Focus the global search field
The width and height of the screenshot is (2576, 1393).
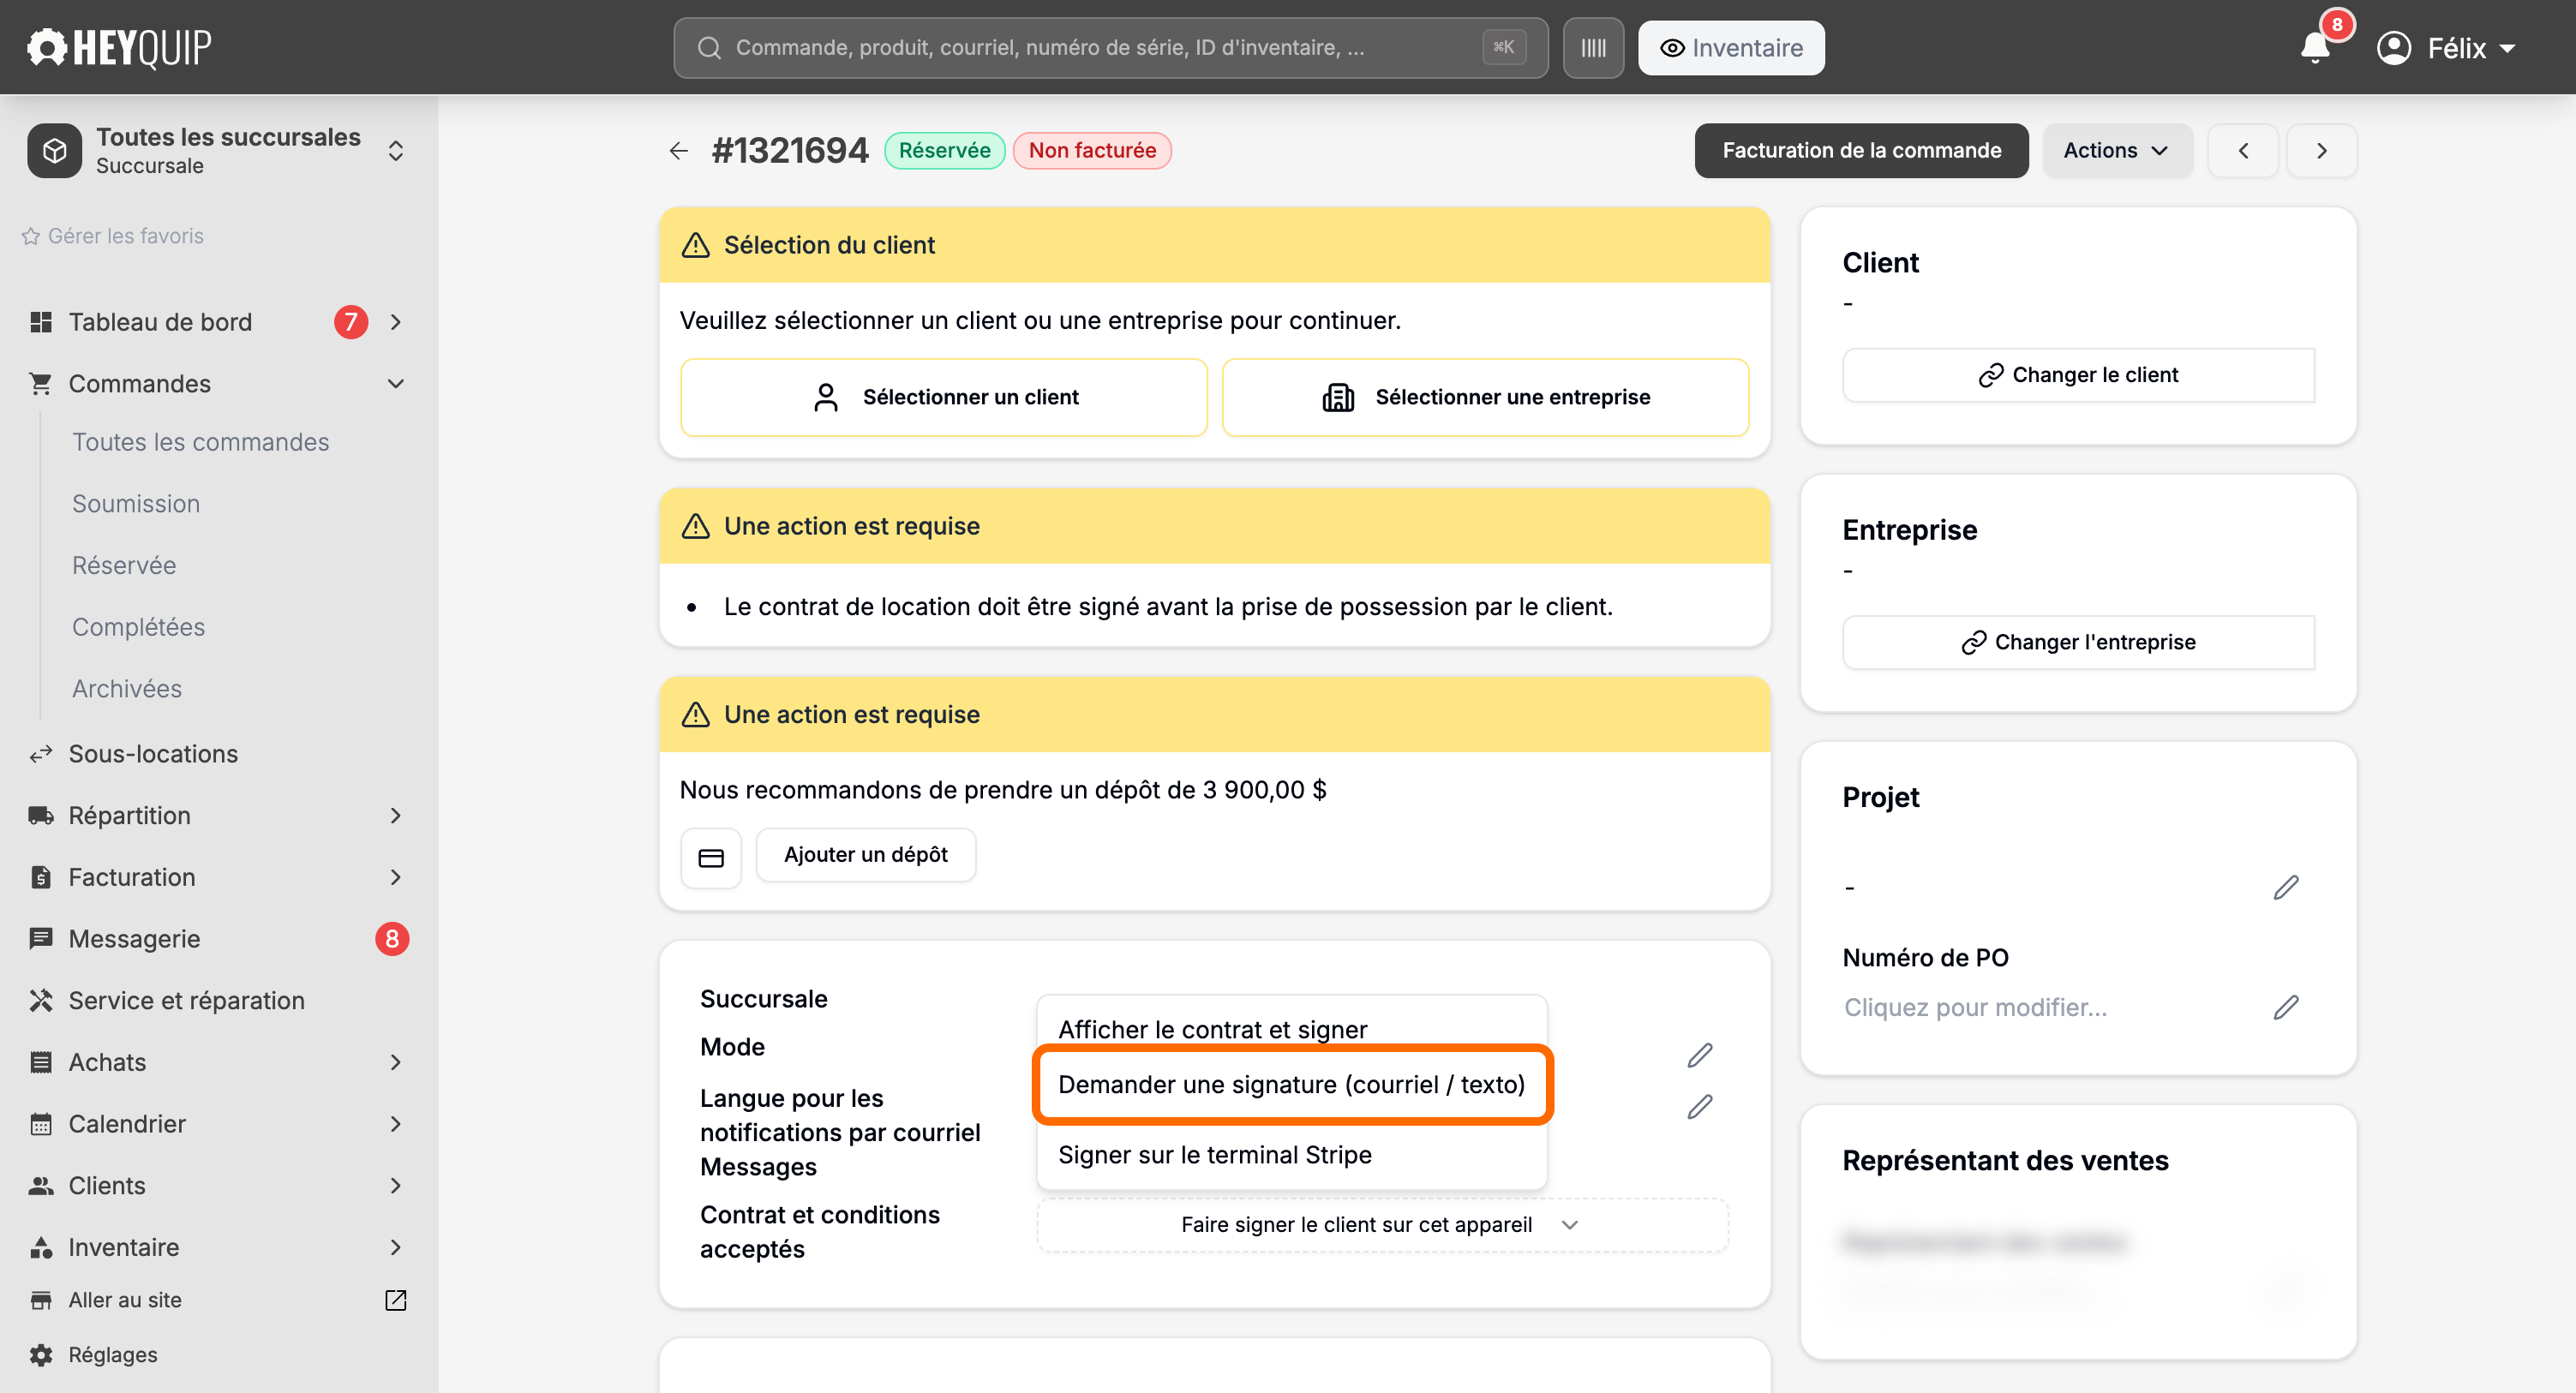[1110, 48]
